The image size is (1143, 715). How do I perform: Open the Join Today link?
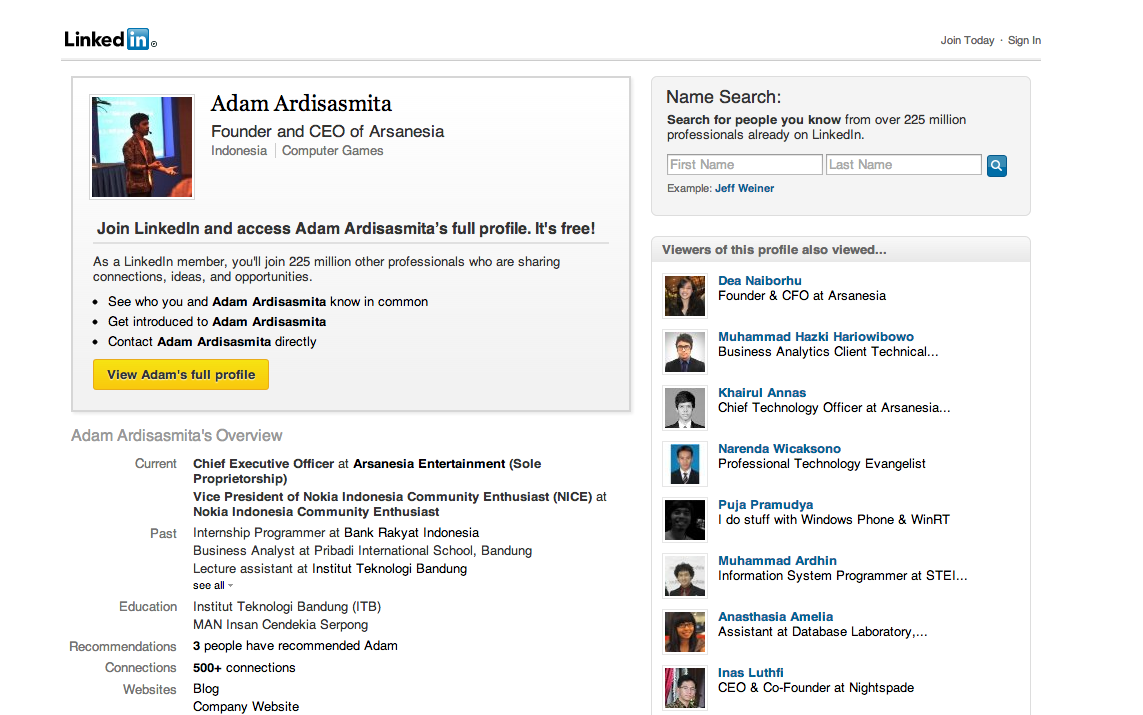967,41
